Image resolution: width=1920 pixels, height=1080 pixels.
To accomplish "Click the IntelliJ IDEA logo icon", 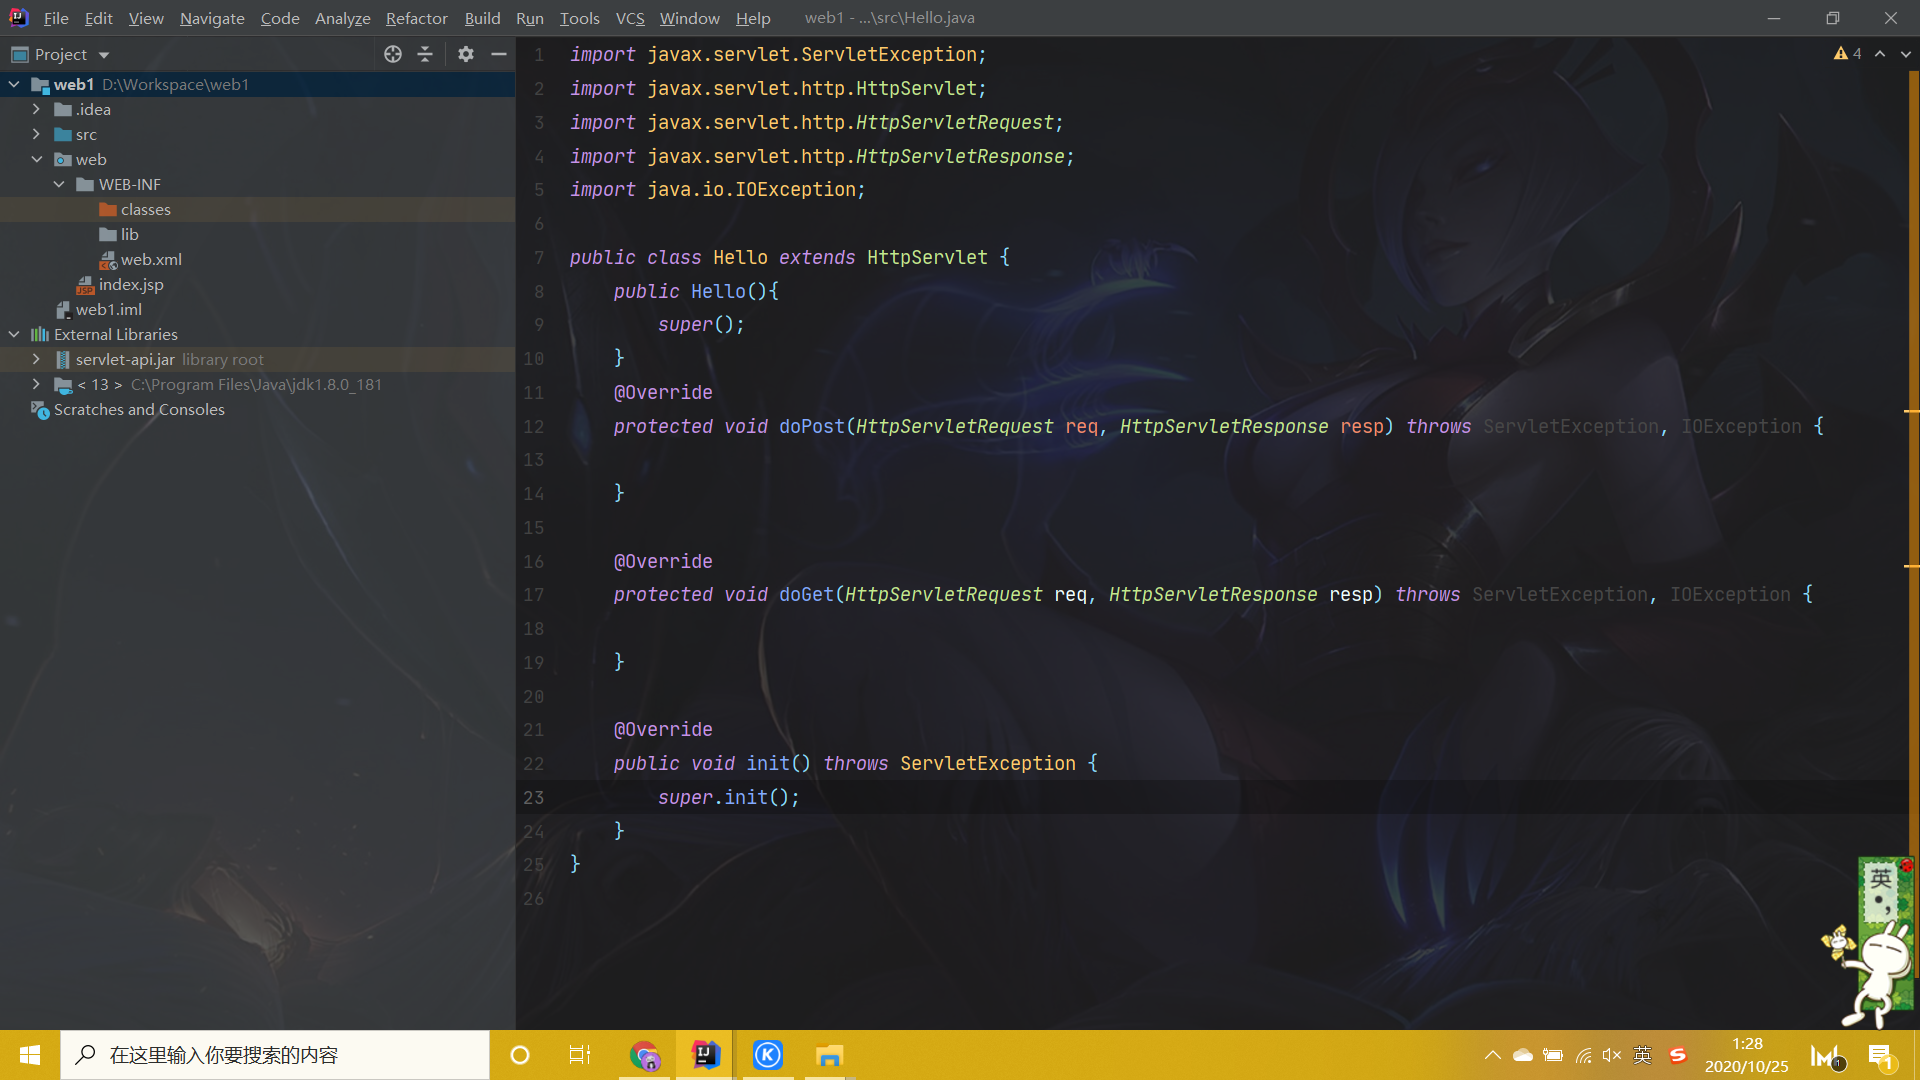I will pos(18,18).
